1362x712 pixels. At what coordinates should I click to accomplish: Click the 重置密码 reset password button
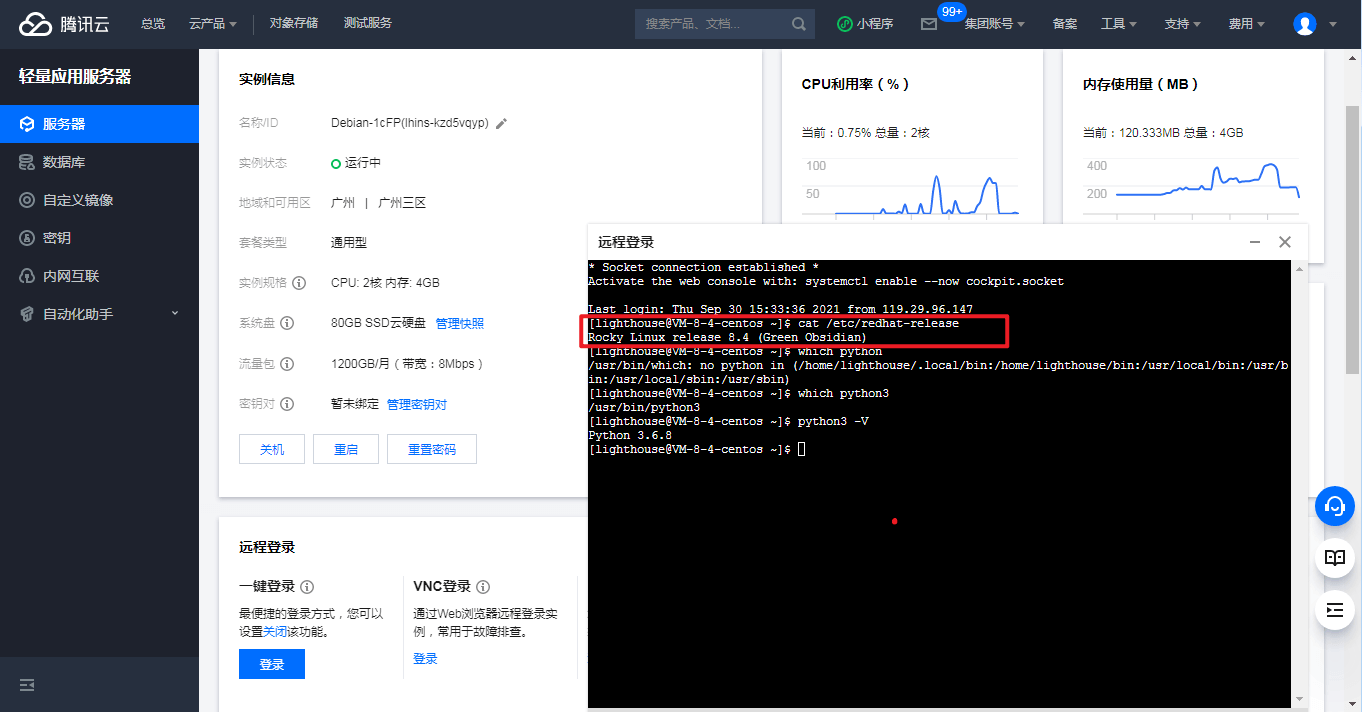click(x=432, y=449)
